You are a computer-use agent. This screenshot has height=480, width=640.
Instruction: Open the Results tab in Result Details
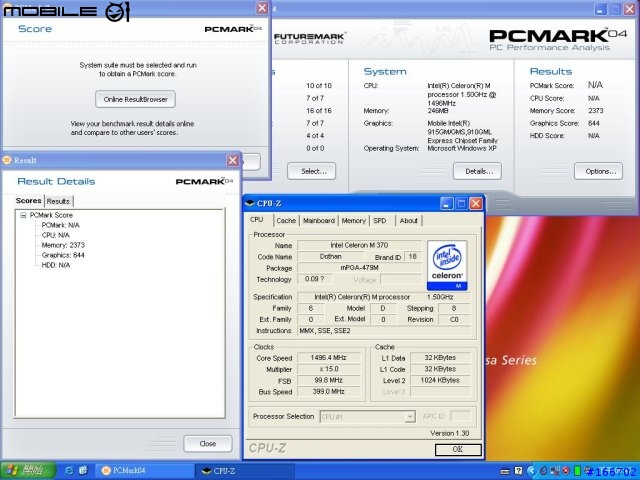point(58,201)
